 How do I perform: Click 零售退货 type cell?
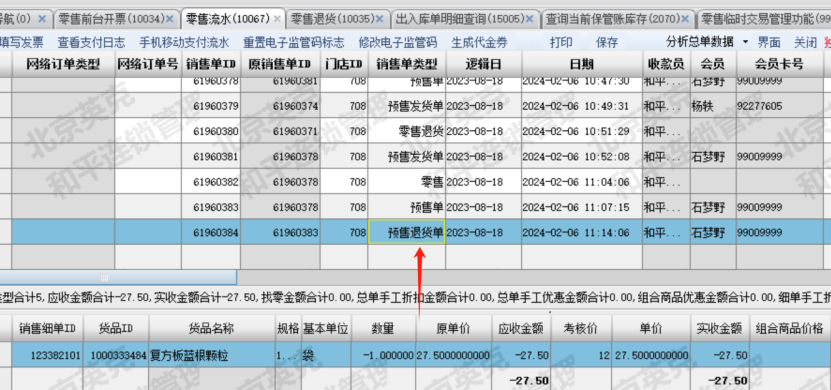[x=406, y=131]
